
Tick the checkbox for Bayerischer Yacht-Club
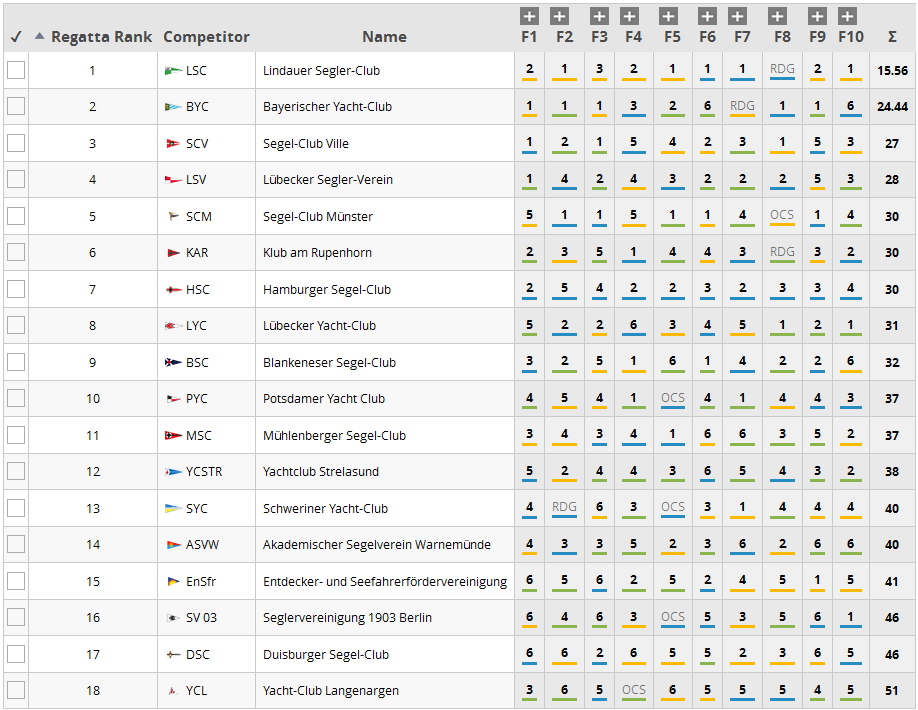(16, 107)
